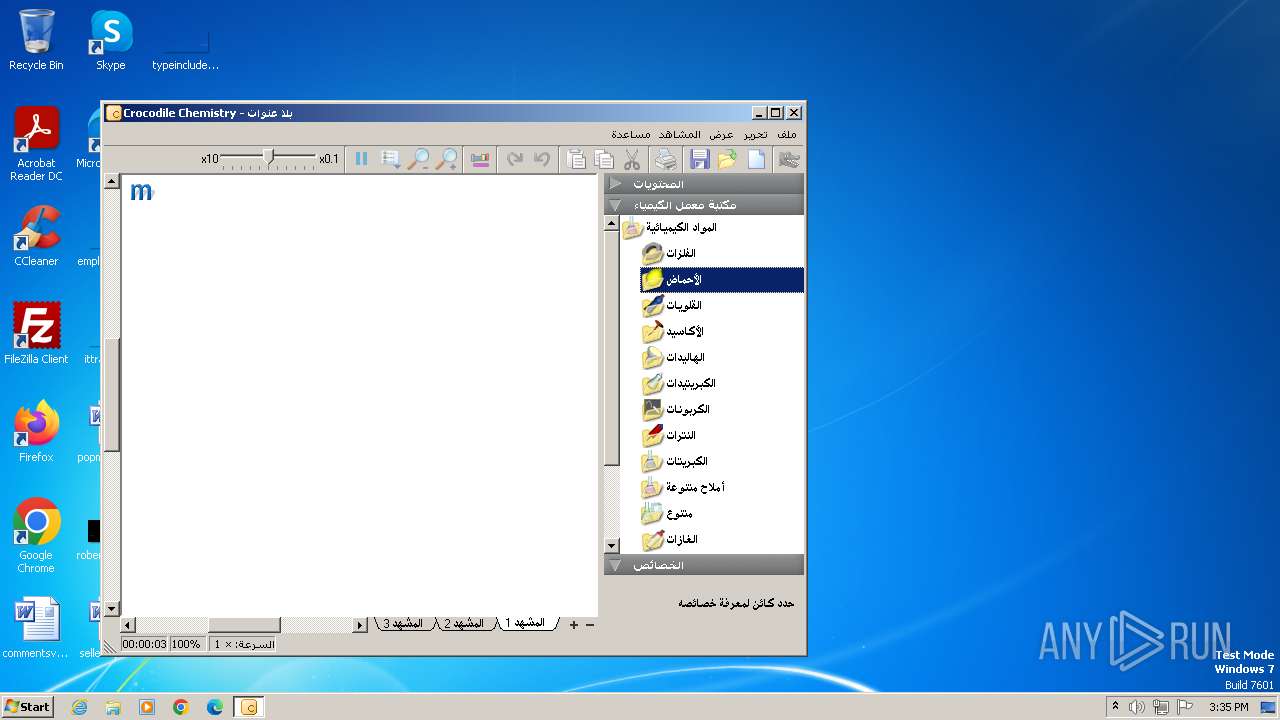The height and width of the screenshot is (720, 1280).
Task: Switch to المشهد 1 tab
Action: 525,623
